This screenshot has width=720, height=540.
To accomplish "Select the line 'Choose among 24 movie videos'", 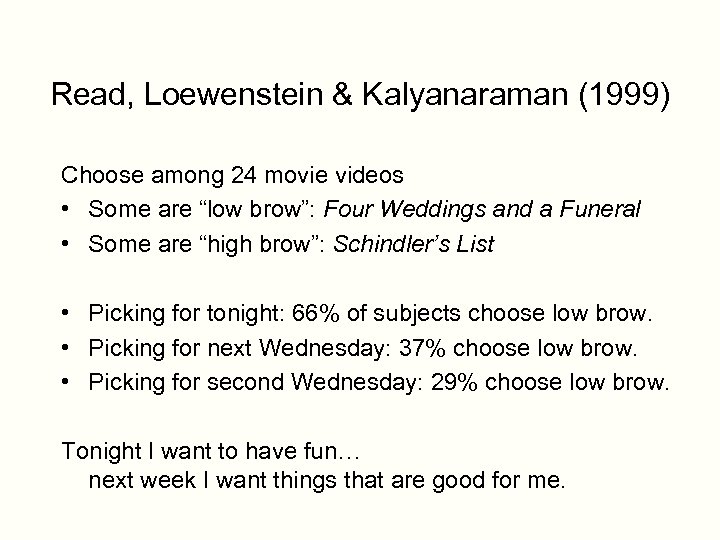I will pos(232,176).
